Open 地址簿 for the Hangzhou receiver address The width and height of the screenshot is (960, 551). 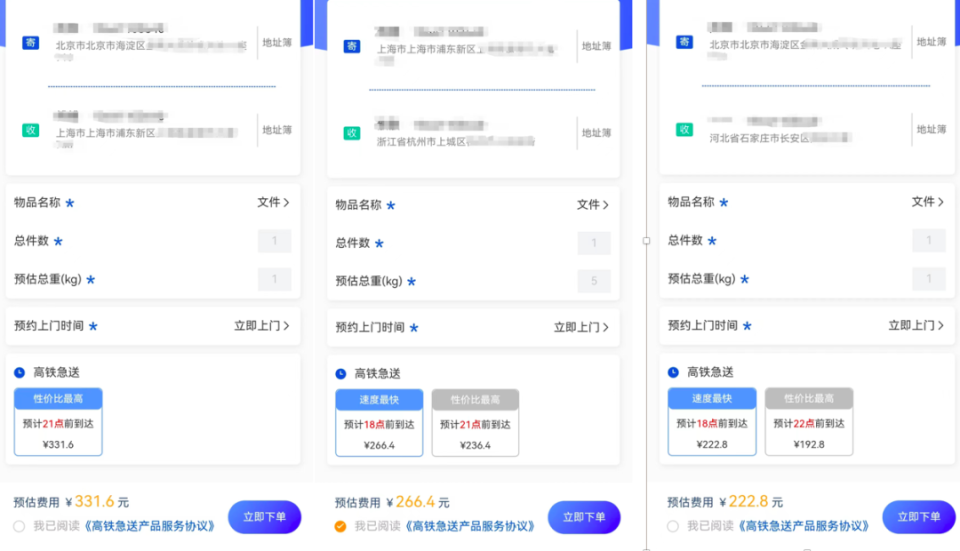coord(596,133)
